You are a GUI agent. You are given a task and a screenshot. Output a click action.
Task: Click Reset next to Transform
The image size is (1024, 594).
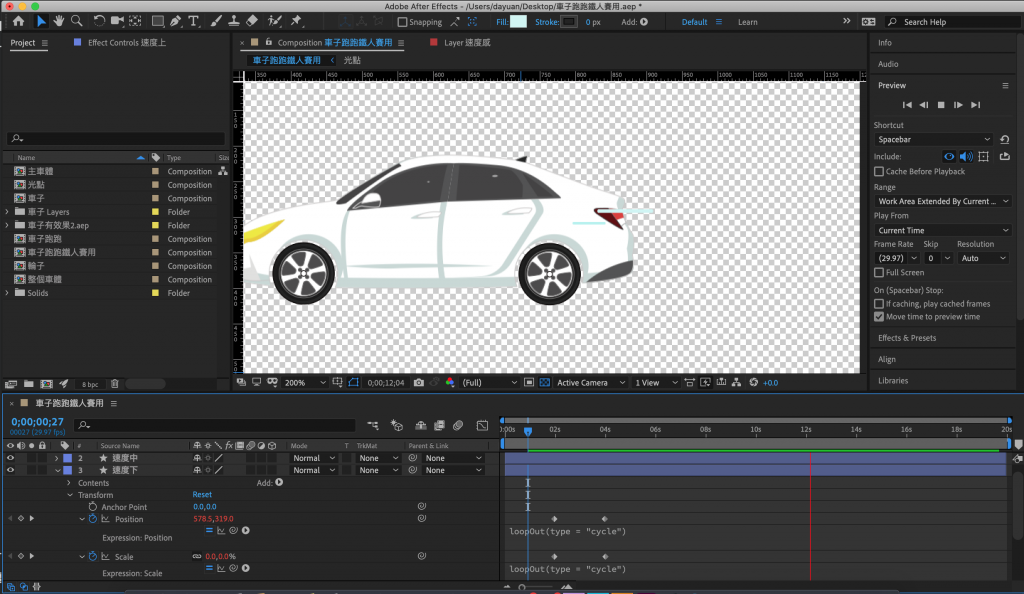(x=202, y=495)
